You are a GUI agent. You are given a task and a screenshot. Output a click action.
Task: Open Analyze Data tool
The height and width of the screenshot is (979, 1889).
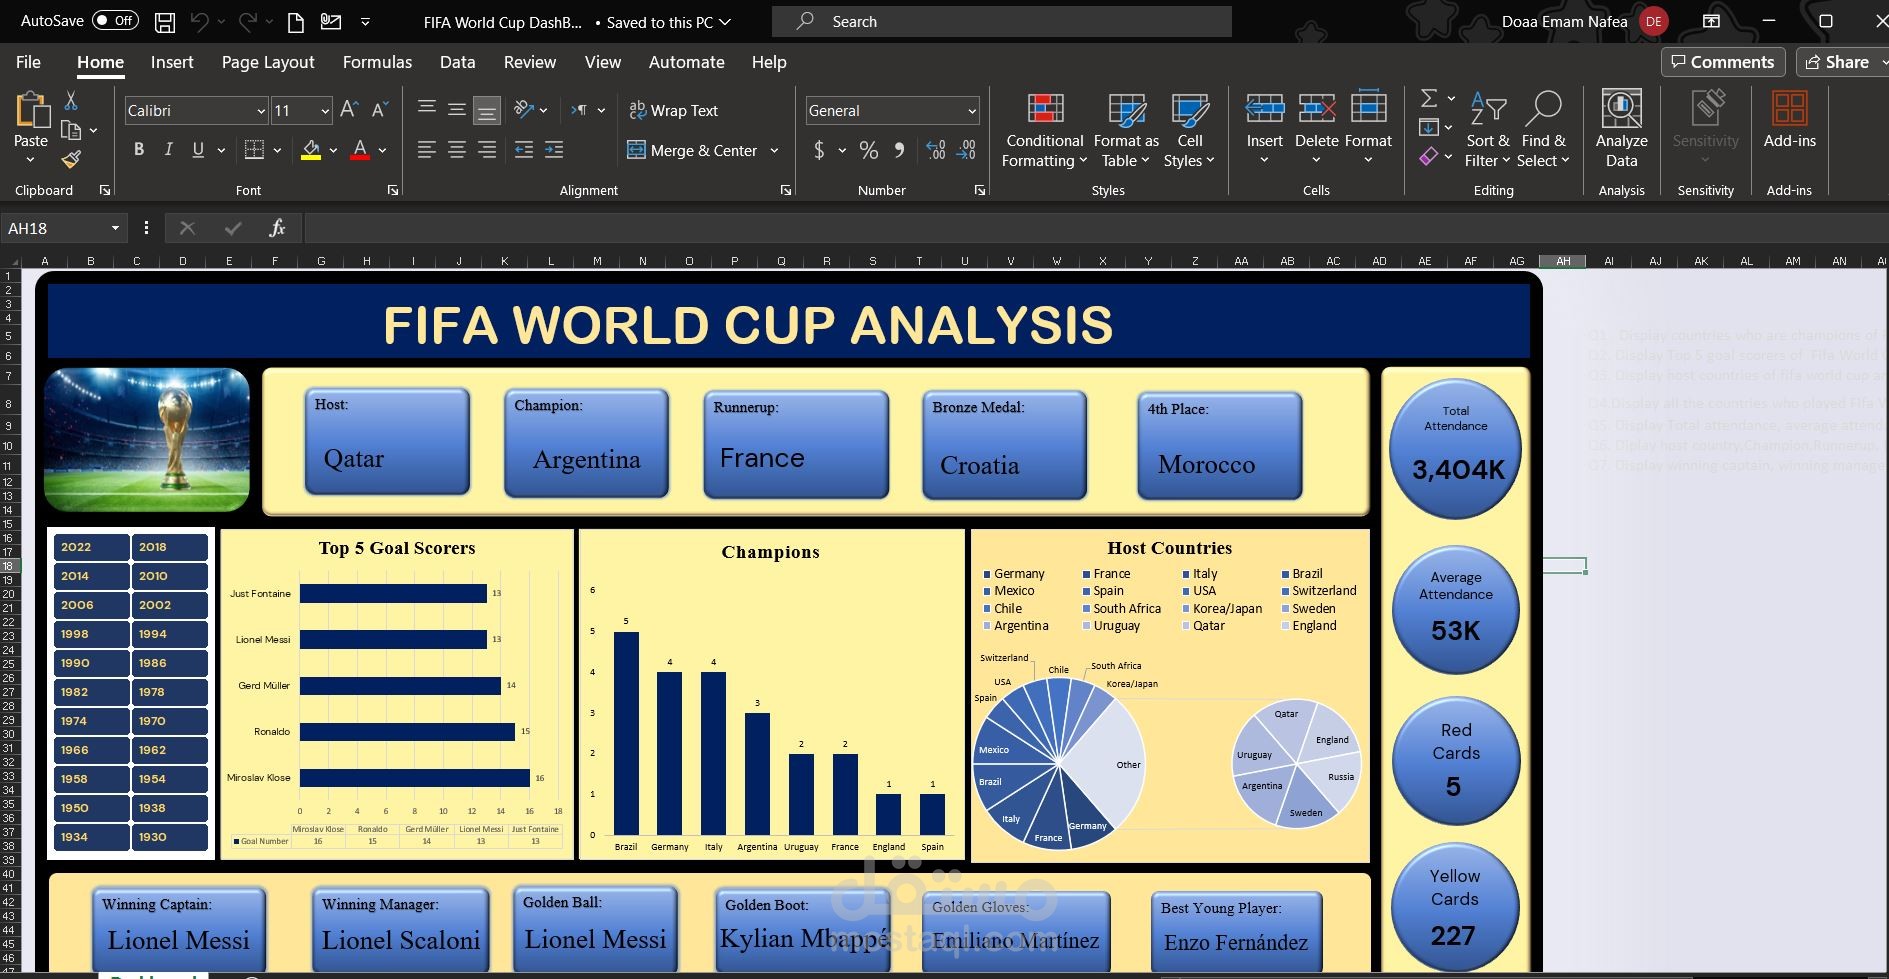(1621, 129)
